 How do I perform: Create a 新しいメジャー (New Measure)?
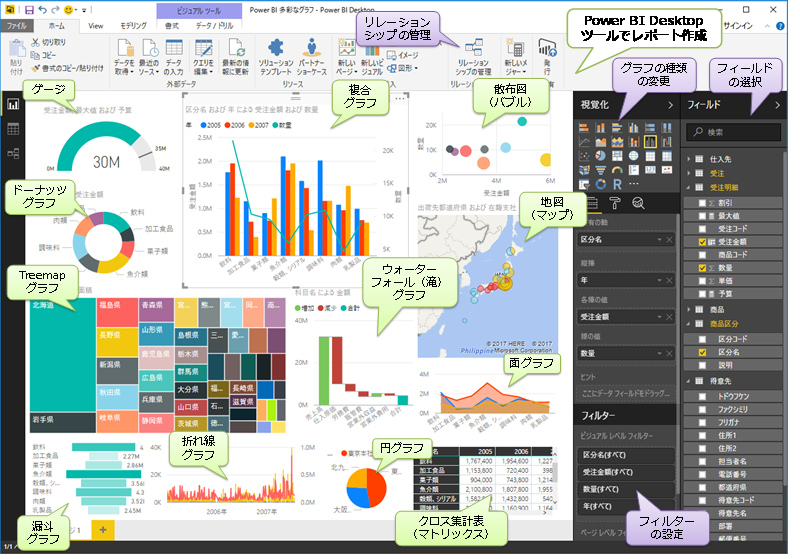516,57
